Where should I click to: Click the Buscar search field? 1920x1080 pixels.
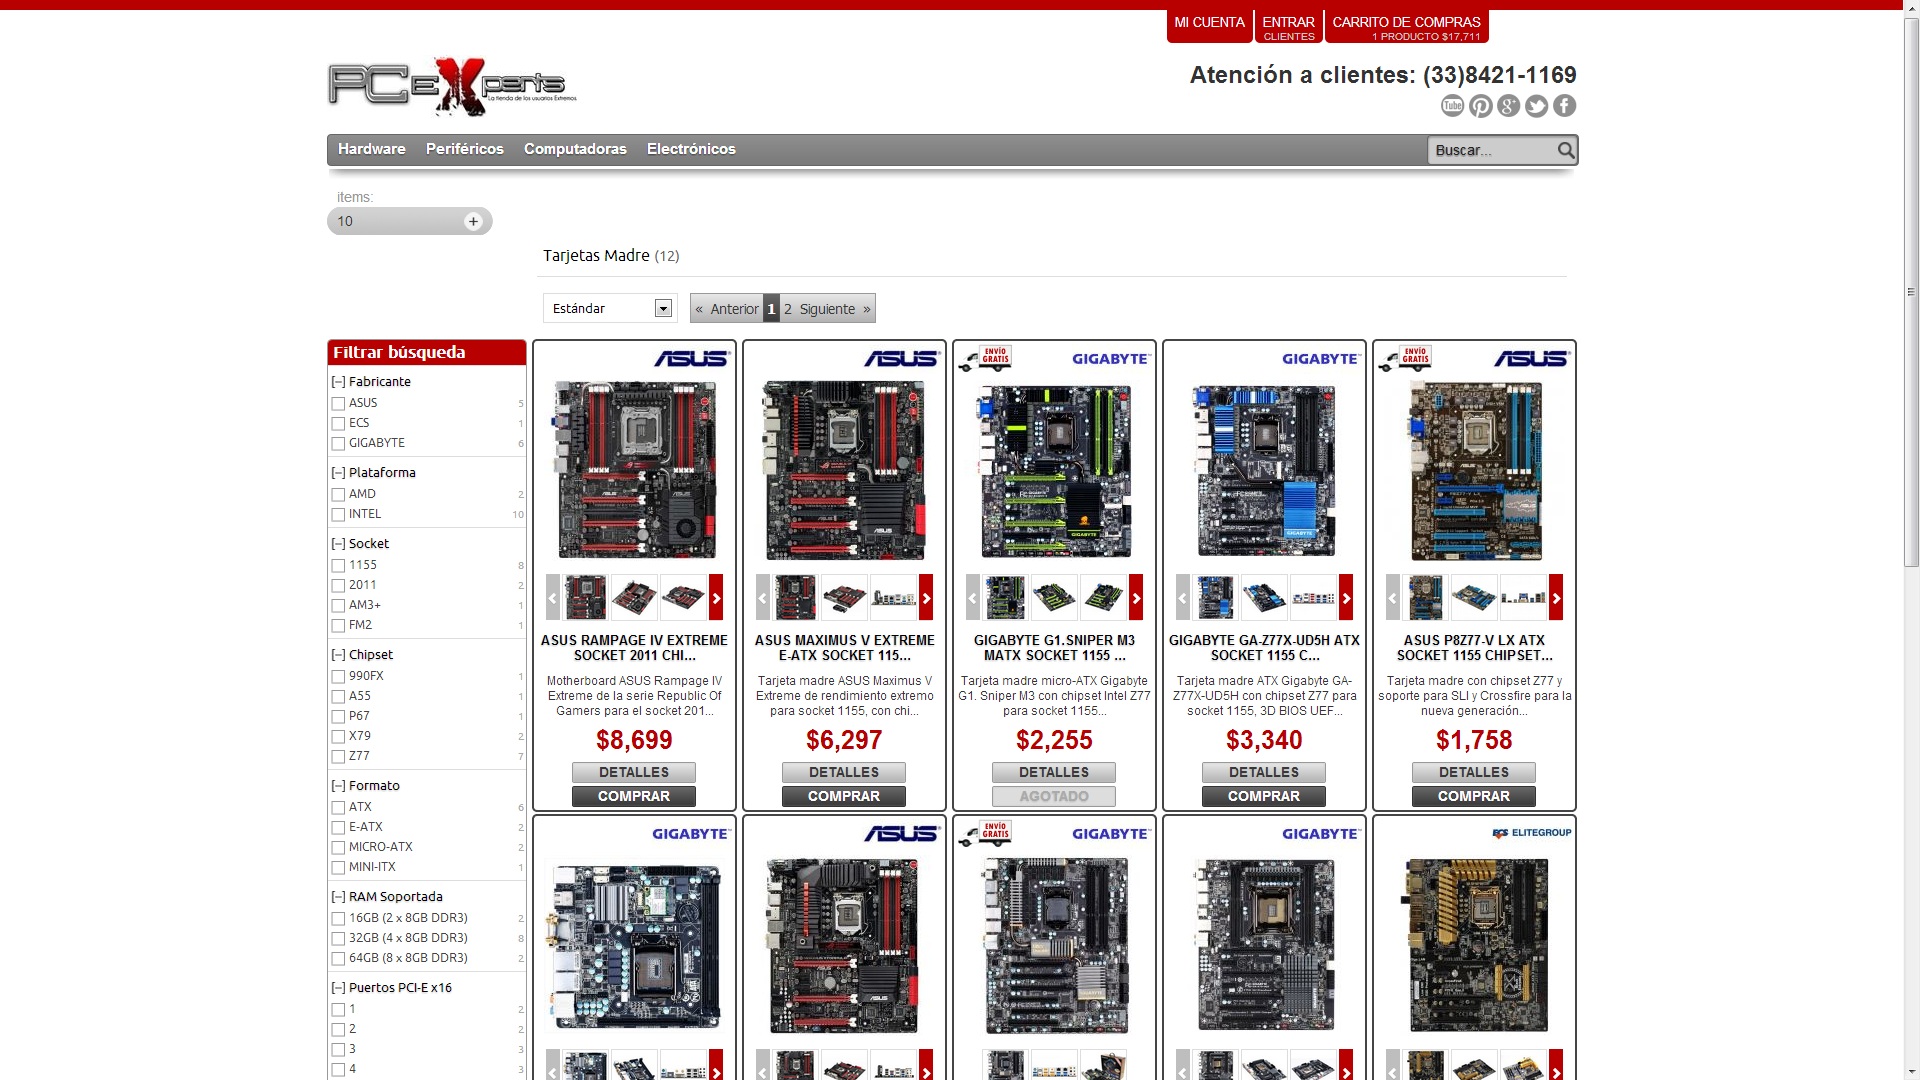[1490, 150]
